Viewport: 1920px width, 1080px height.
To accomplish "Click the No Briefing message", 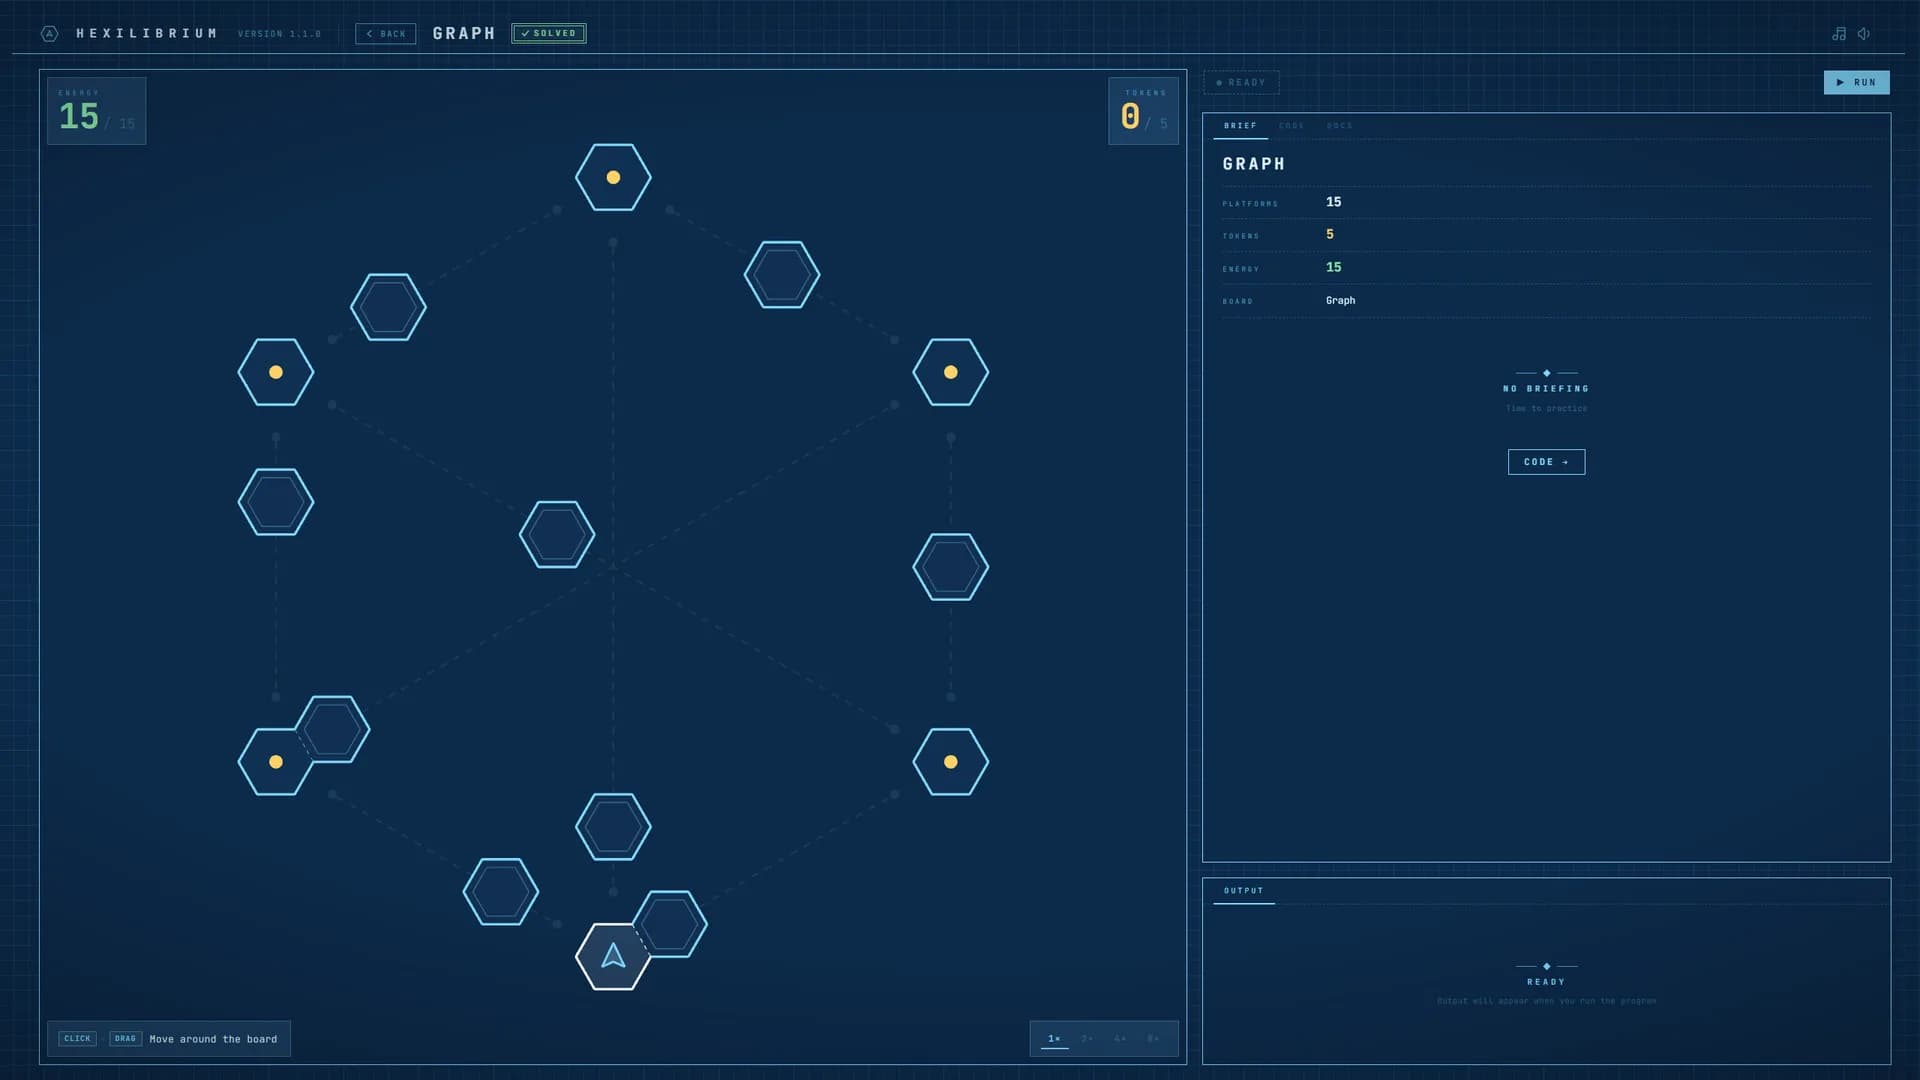I will 1546,389.
